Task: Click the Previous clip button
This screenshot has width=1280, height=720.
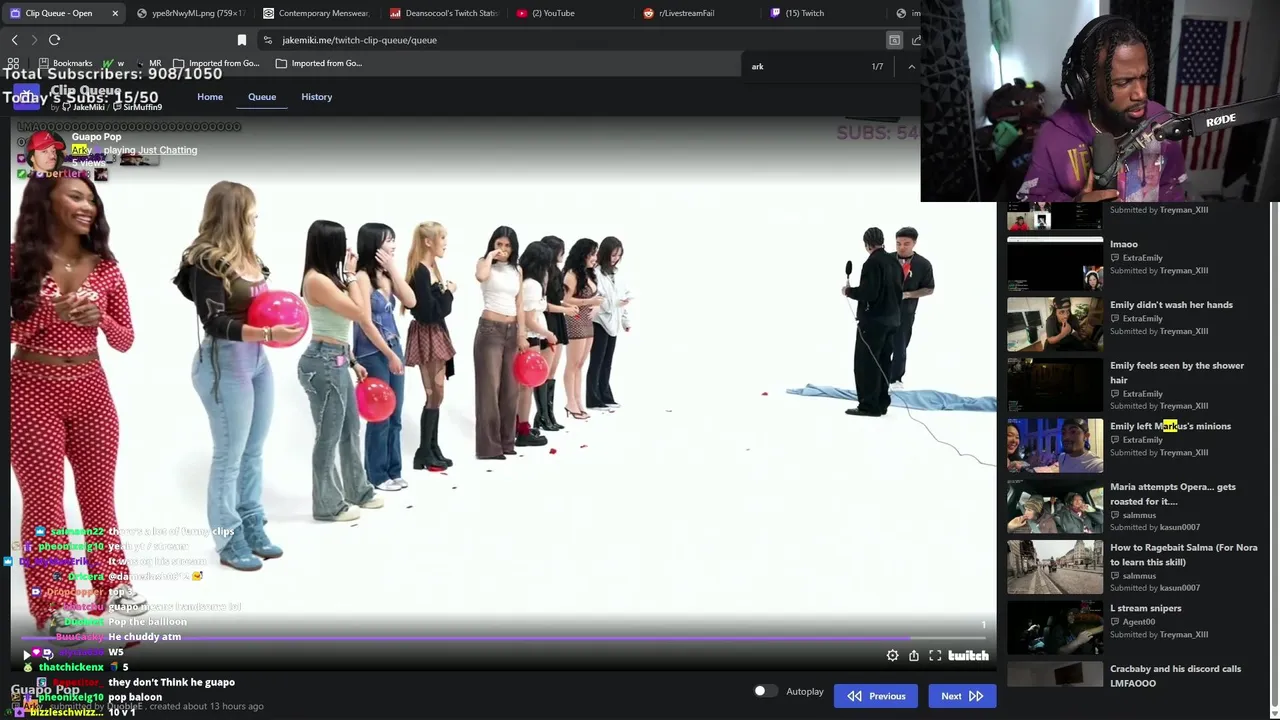Action: 876,696
